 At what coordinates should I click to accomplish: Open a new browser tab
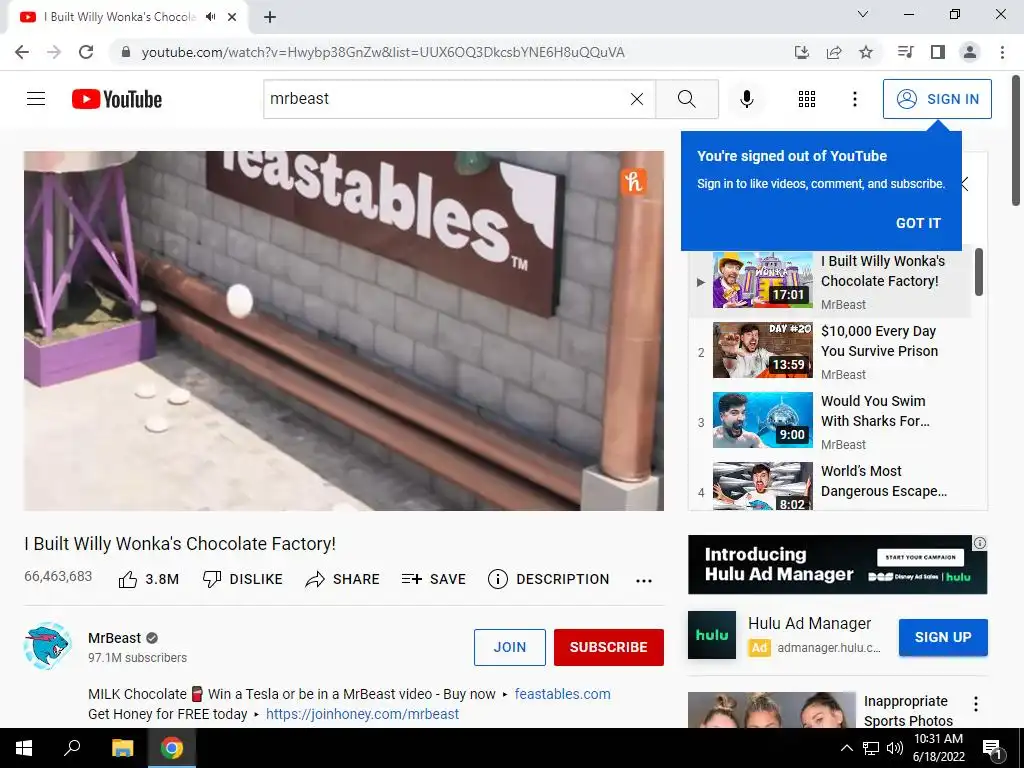270,18
